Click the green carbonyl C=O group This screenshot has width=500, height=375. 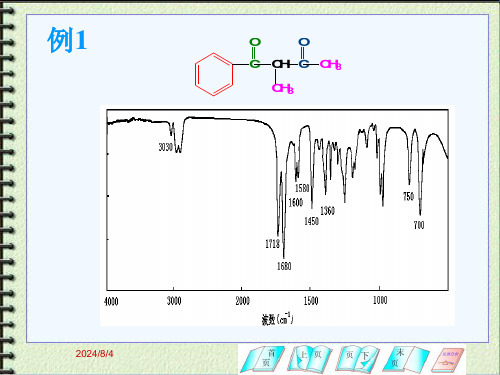[255, 53]
